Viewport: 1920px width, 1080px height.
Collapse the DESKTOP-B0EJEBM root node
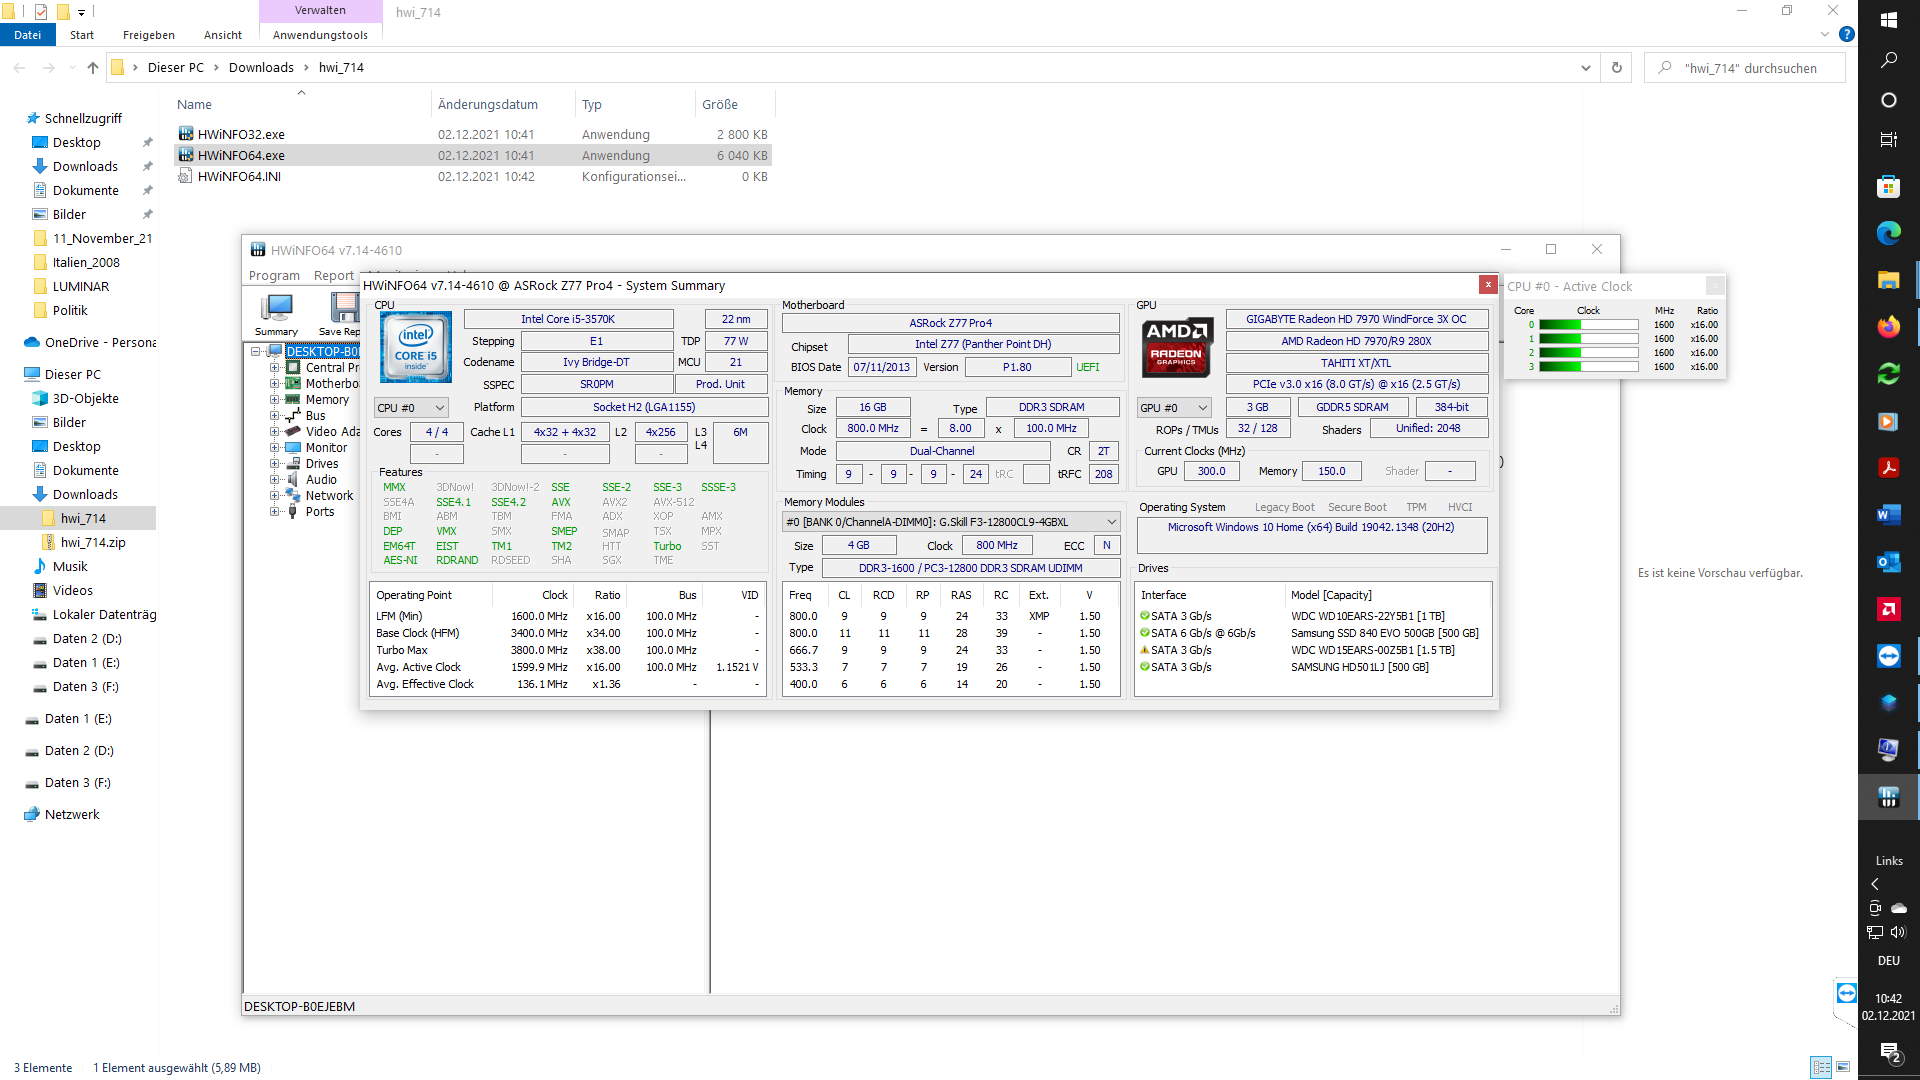(256, 352)
